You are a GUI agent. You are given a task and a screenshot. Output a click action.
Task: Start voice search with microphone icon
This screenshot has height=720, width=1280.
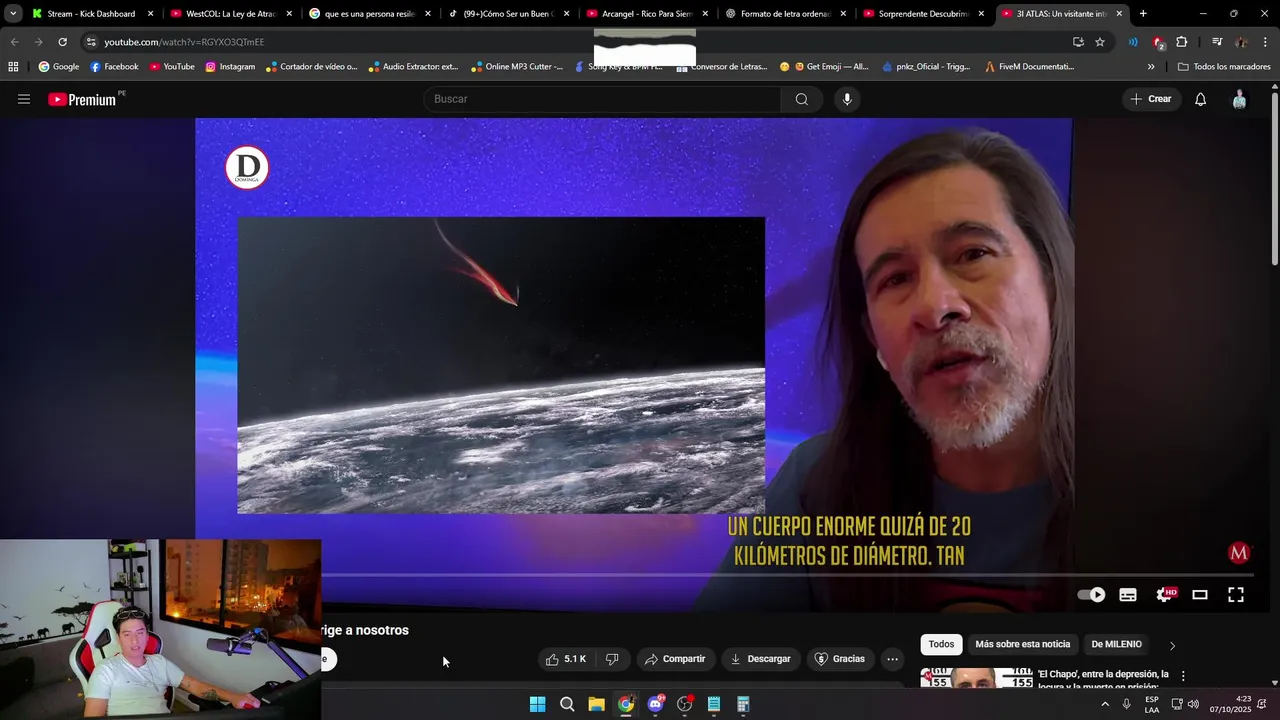(x=847, y=99)
